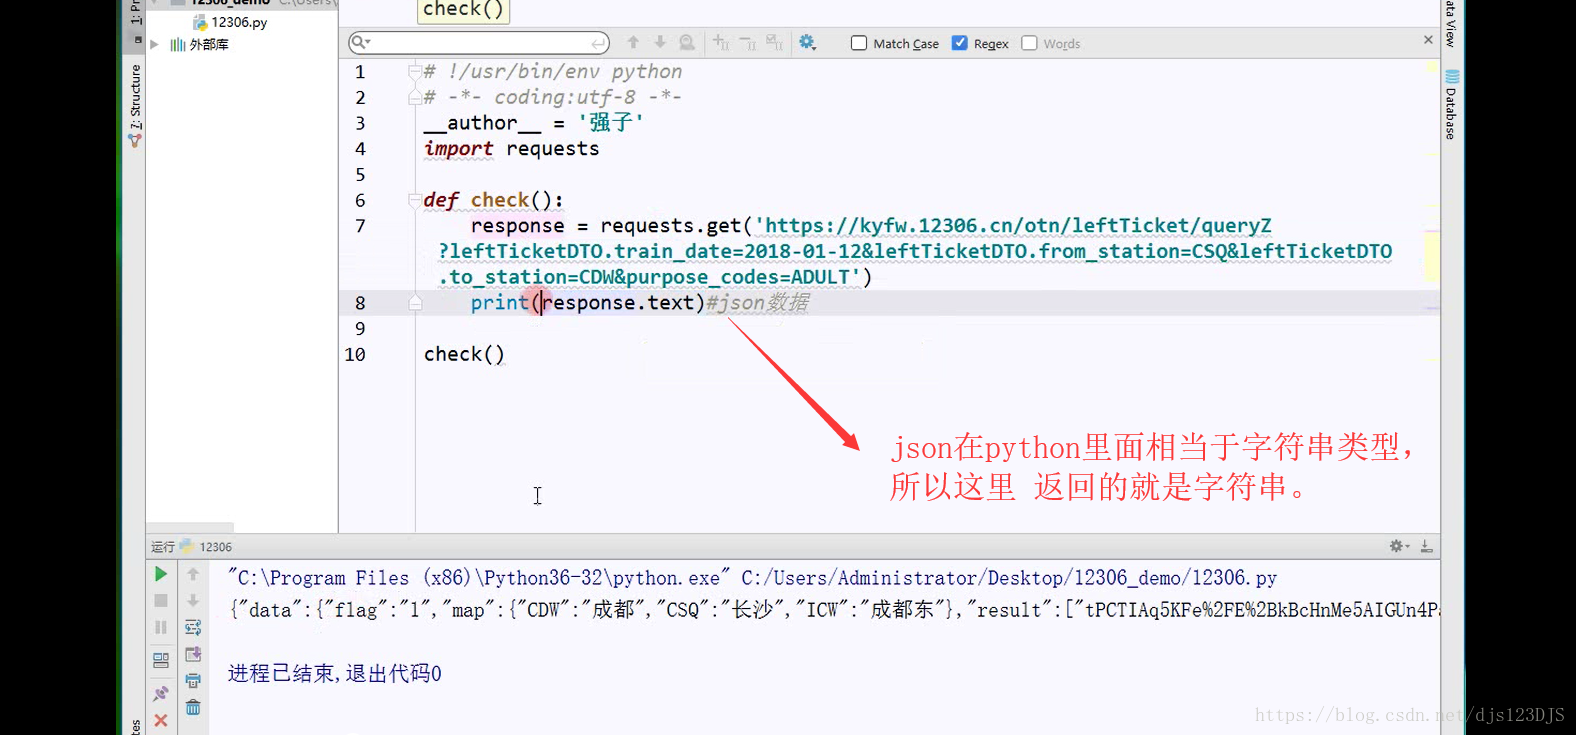The image size is (1576, 735).
Task: Click the check() breadcrumb tooltip at top
Action: [x=463, y=10]
